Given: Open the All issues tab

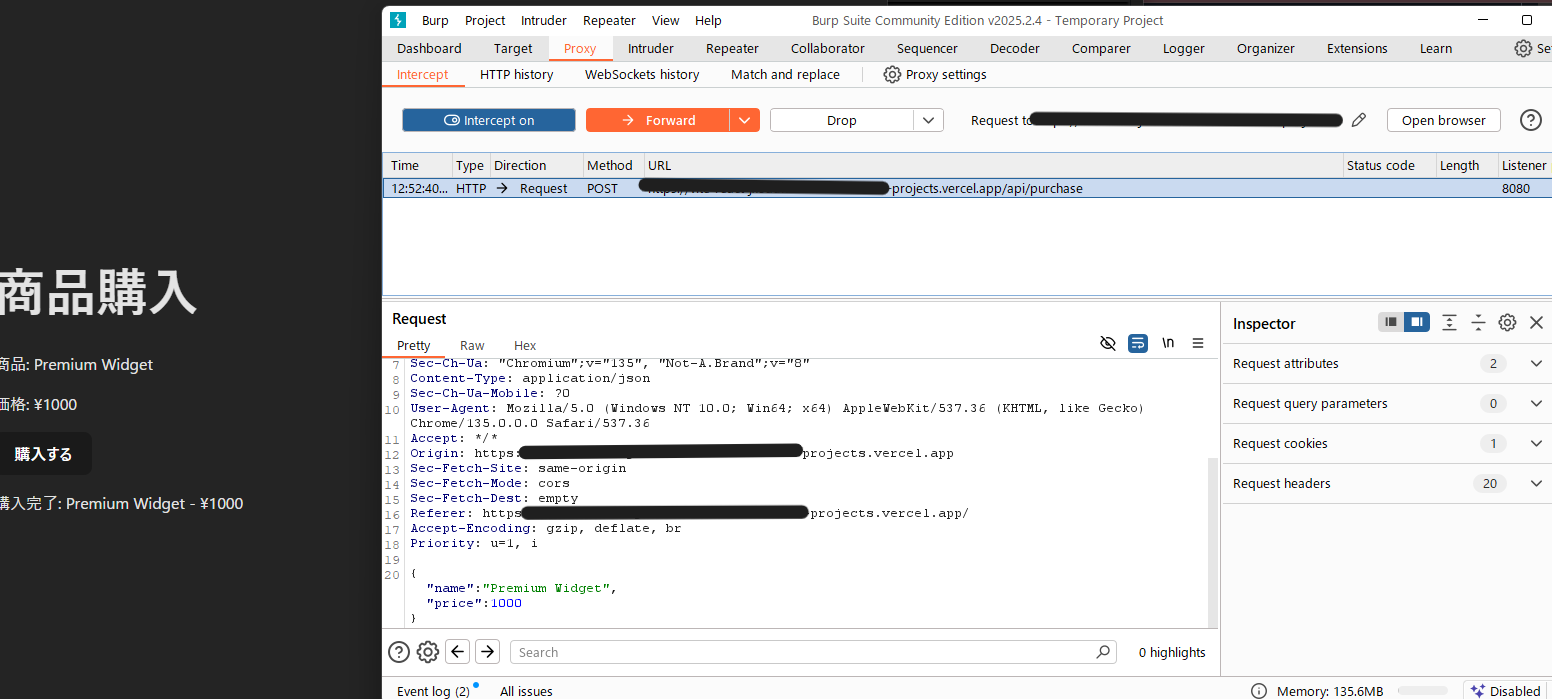Looking at the screenshot, I should click(x=526, y=691).
